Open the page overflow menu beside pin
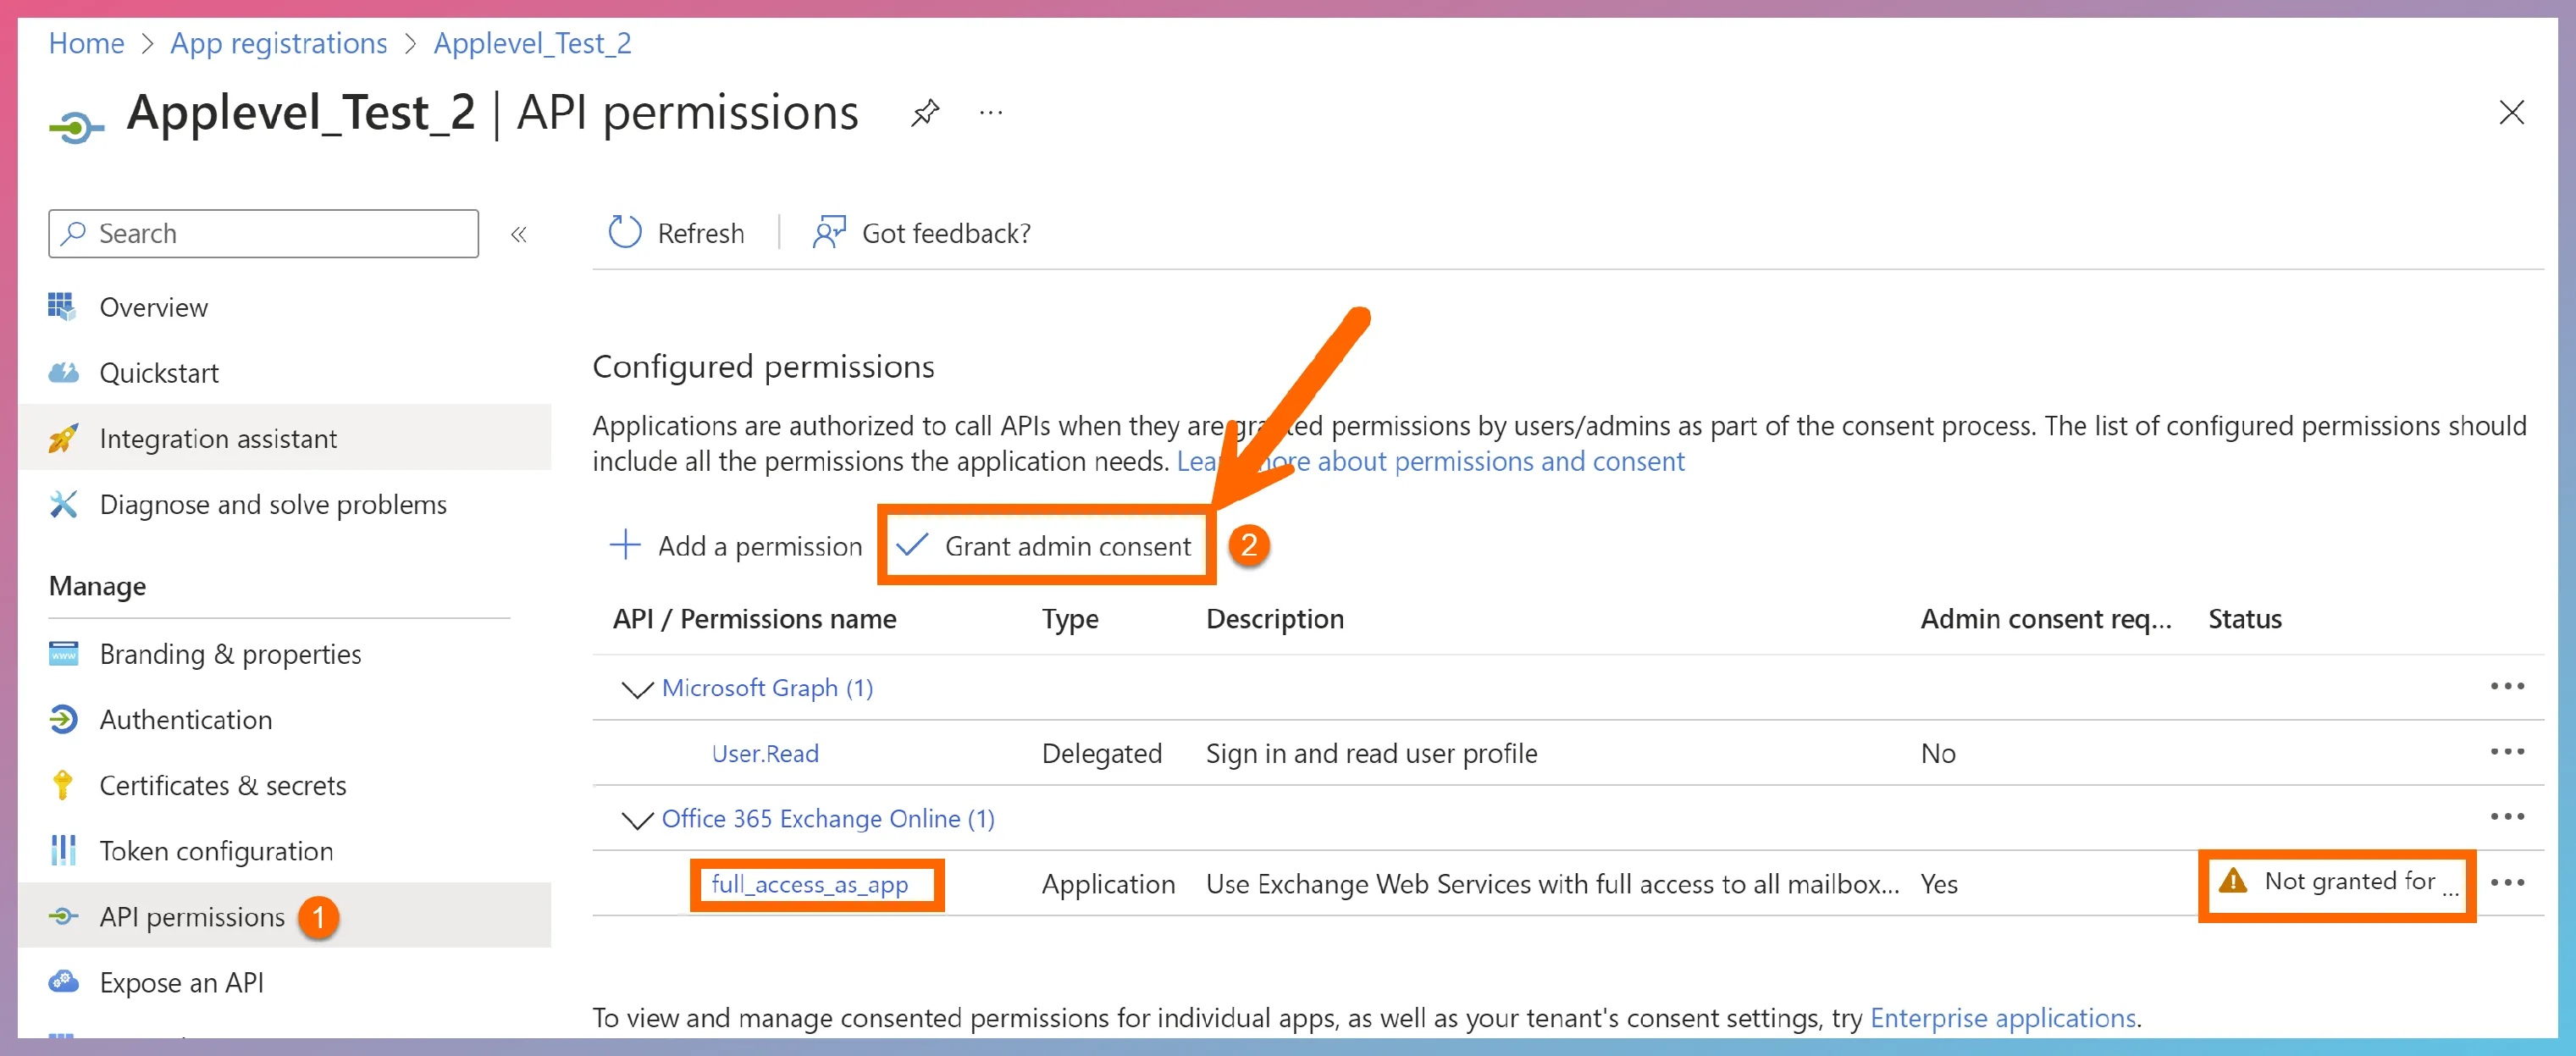 990,113
